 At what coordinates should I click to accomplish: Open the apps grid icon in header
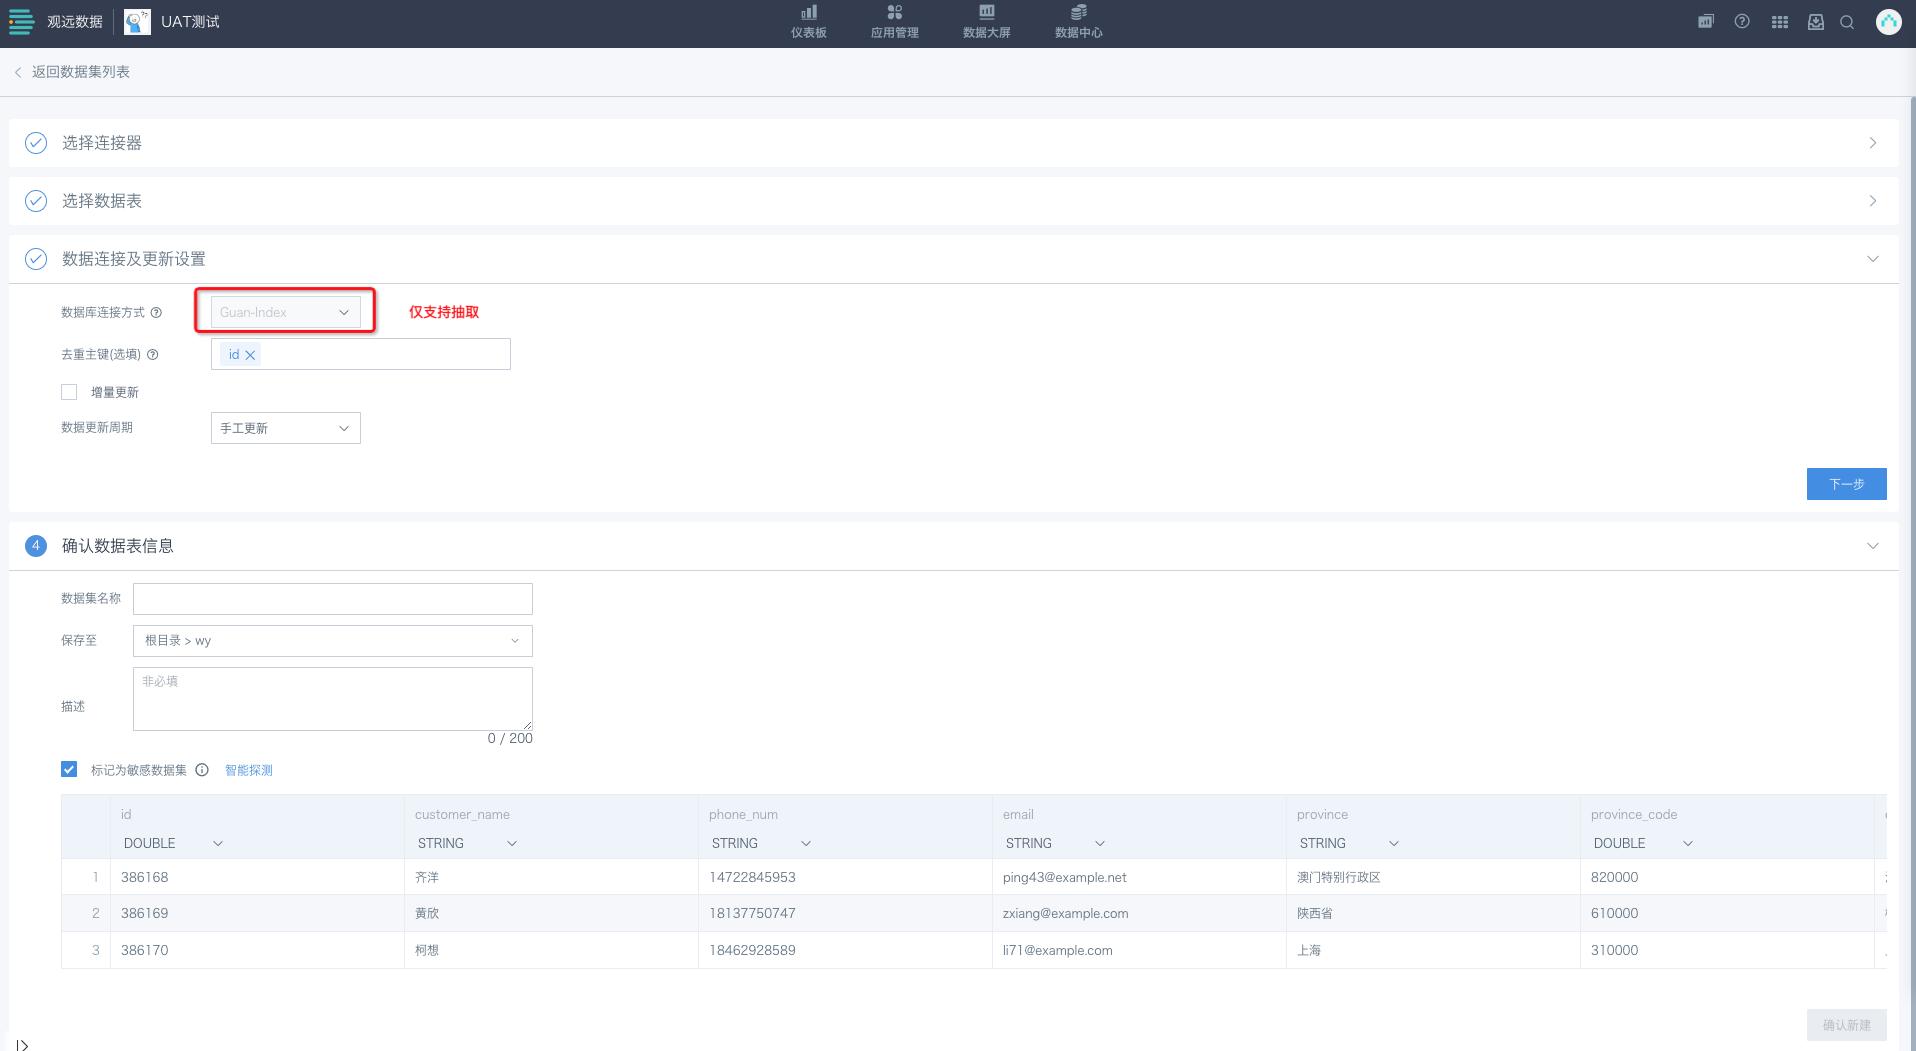tap(1780, 22)
